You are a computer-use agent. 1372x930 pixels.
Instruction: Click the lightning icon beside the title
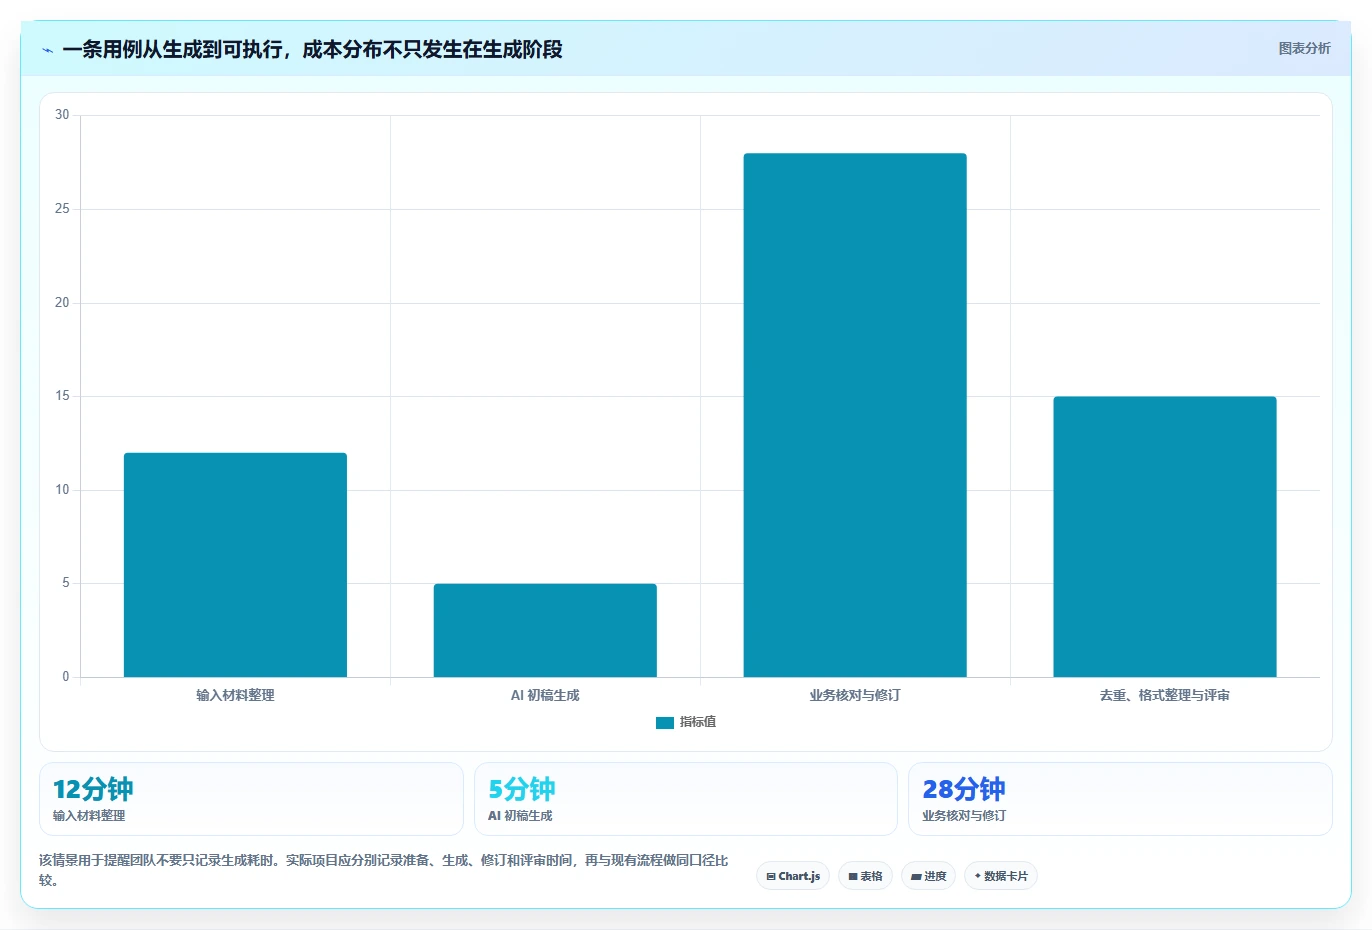pyautogui.click(x=48, y=50)
